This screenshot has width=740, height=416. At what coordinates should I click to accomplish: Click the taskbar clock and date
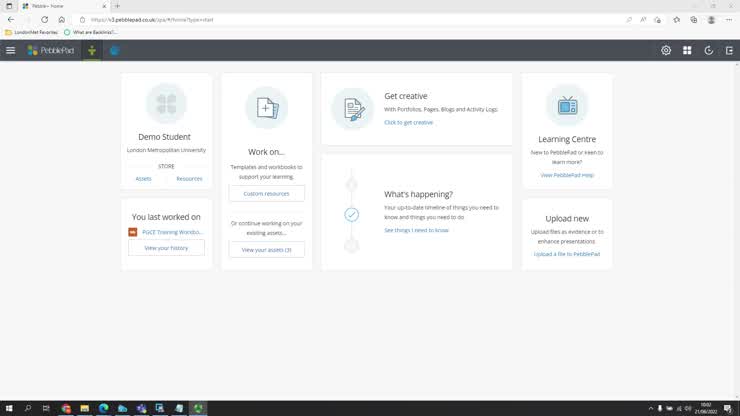tap(706, 408)
